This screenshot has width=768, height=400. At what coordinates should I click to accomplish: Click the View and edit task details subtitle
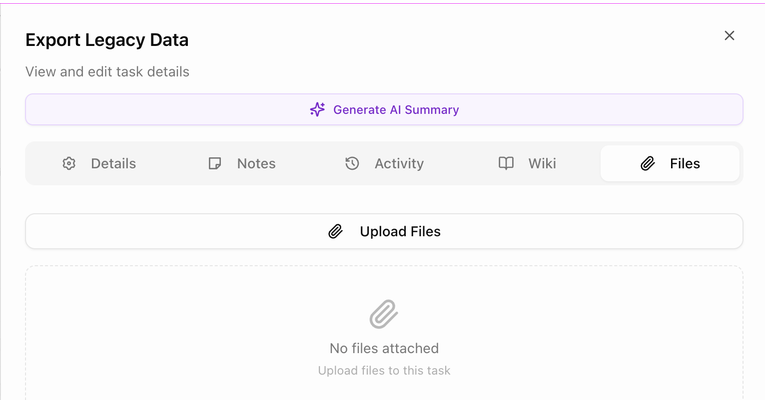[107, 71]
